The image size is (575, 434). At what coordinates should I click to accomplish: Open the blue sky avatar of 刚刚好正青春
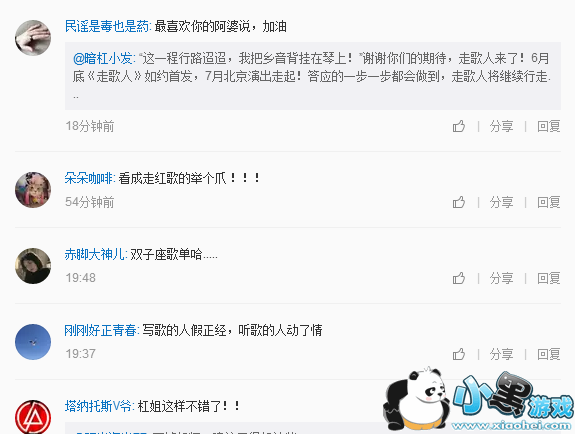click(x=33, y=342)
